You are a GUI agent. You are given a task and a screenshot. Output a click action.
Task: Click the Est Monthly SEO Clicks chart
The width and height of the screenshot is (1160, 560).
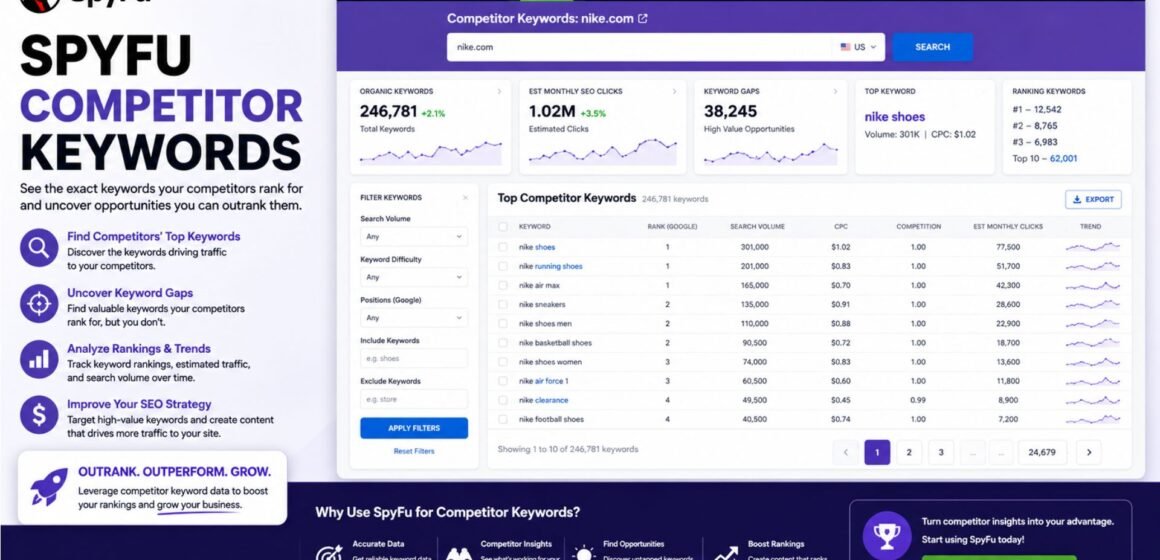pyautogui.click(x=602, y=152)
